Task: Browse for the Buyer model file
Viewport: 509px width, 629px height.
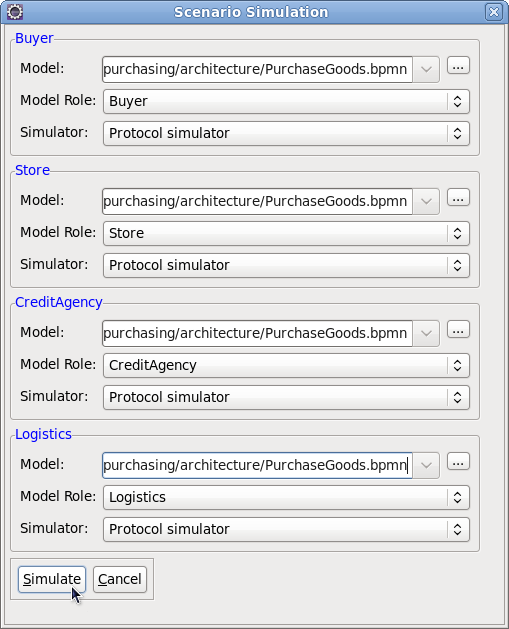Action: 458,66
